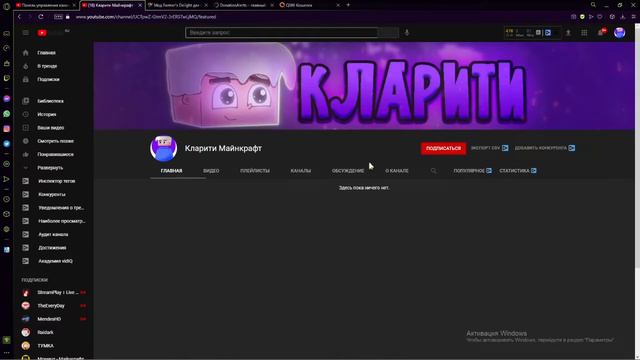This screenshot has height=360, width=640.
Task: Click the browser reload button
Action: pos(40,17)
